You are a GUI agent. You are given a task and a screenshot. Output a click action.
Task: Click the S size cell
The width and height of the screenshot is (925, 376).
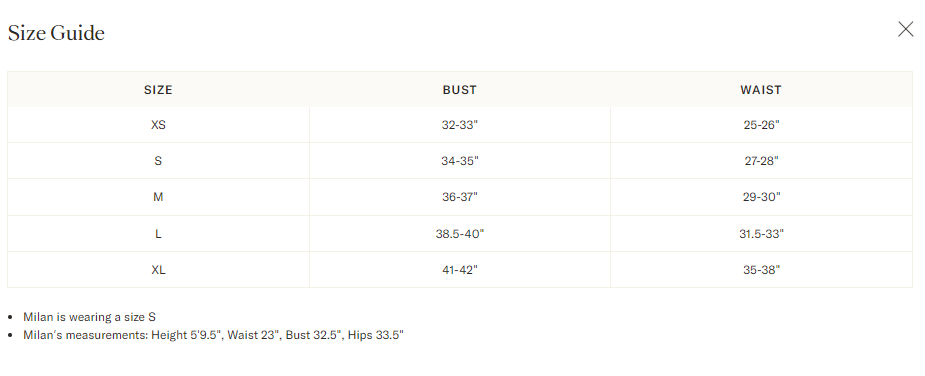tap(158, 161)
